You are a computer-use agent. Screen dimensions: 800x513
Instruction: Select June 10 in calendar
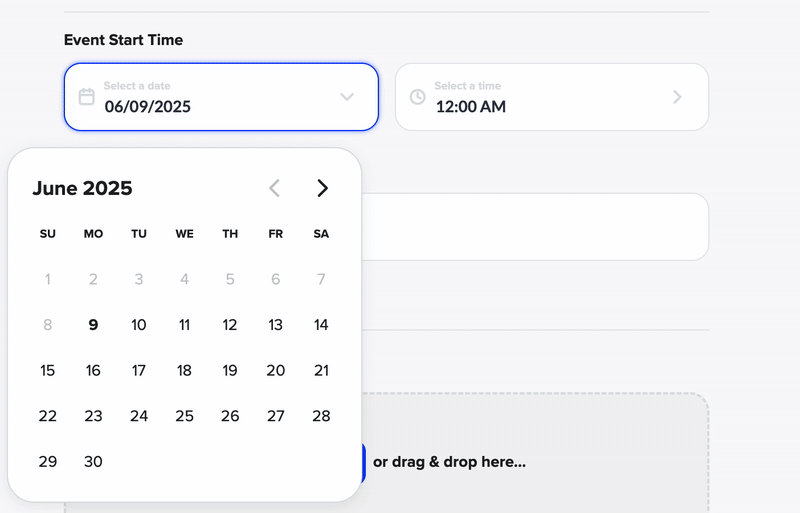tap(139, 325)
